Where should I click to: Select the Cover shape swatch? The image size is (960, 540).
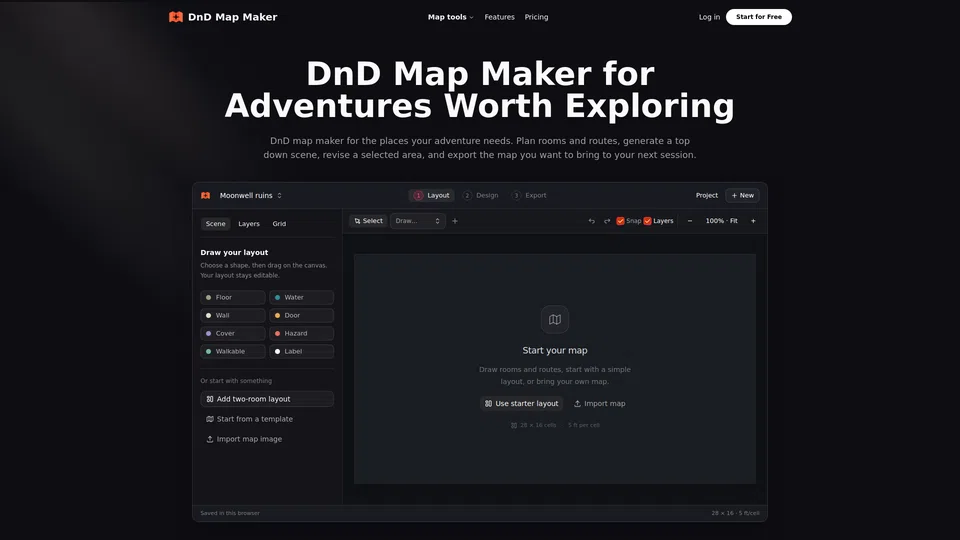[233, 334]
